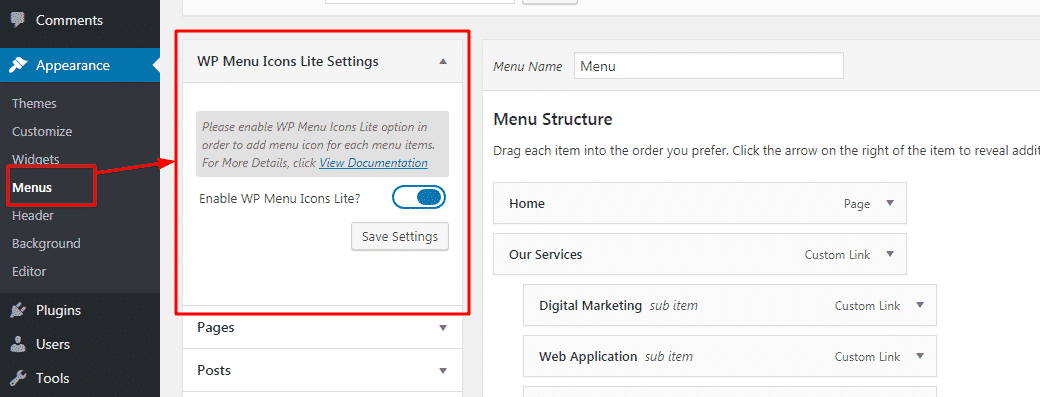
Task: Open the View Documentation link
Action: 373,162
